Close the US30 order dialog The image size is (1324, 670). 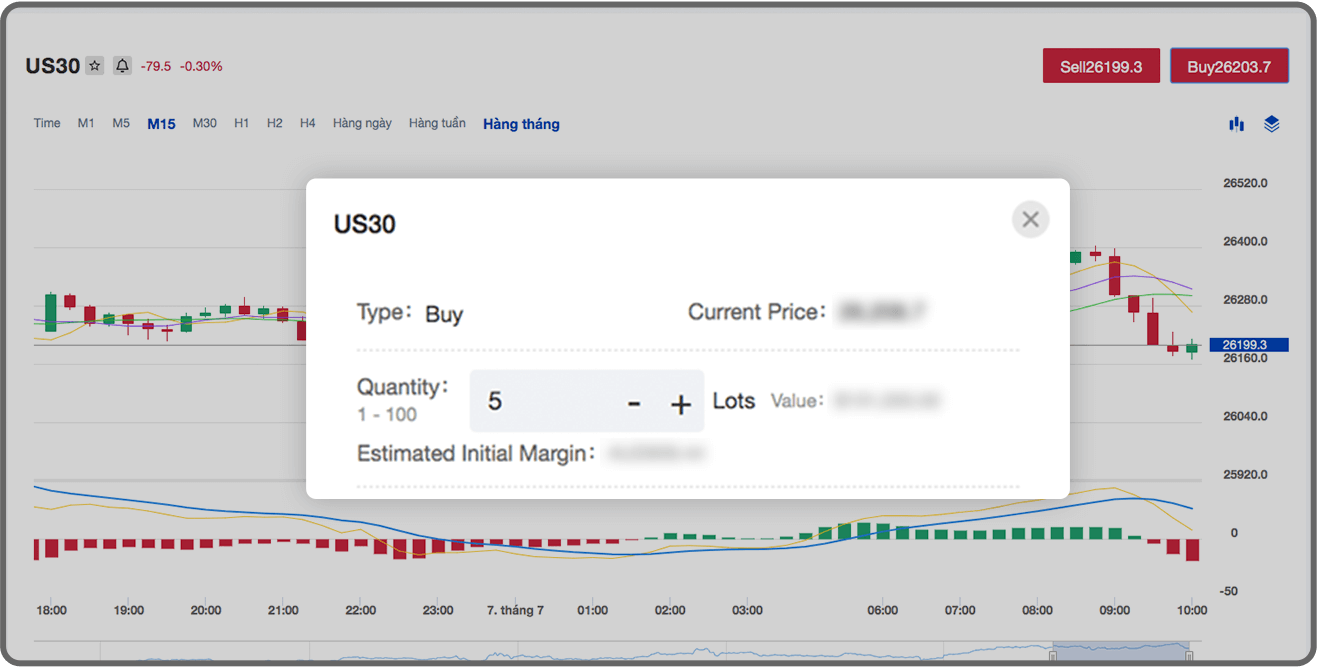pos(1030,219)
